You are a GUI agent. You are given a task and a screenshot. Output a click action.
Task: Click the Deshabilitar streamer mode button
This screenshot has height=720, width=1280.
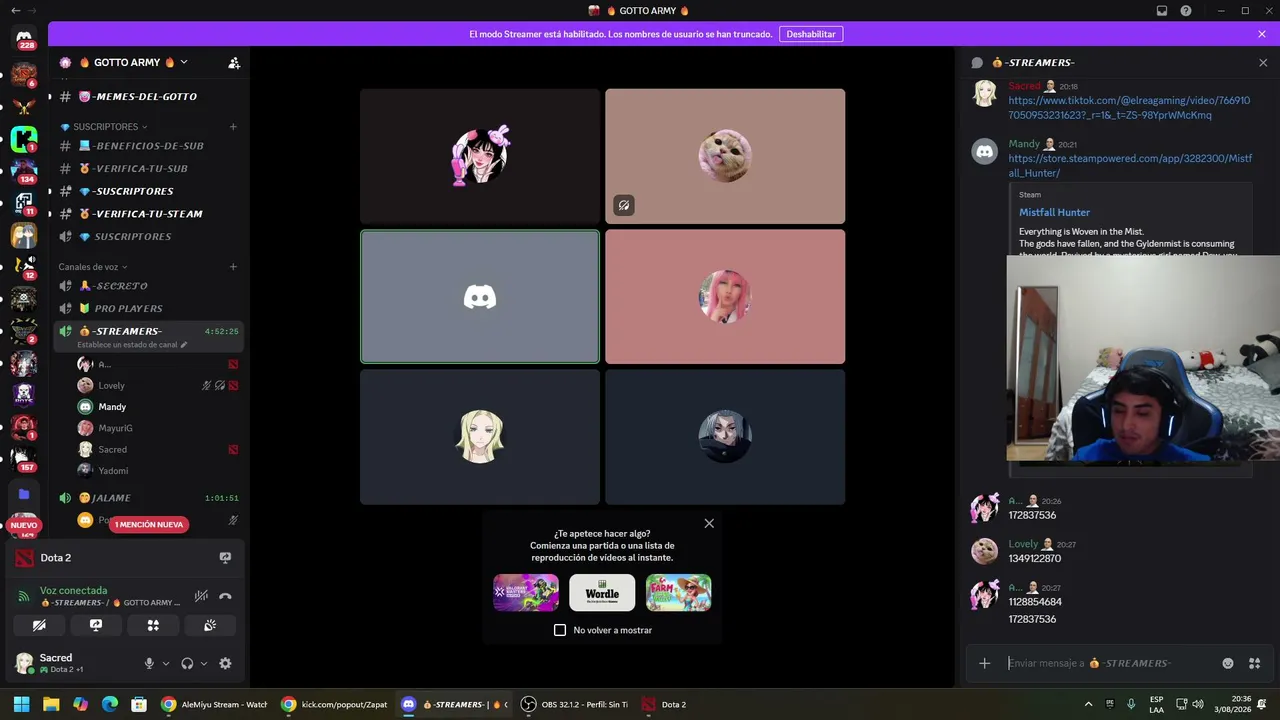811,34
